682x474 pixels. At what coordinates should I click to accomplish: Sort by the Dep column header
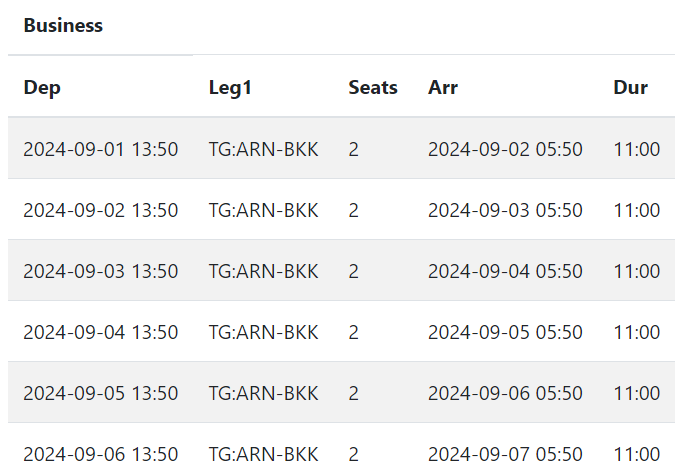coord(42,87)
